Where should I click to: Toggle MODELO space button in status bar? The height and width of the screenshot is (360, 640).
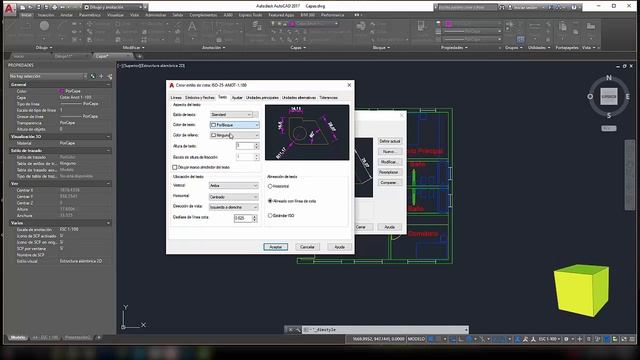tap(416, 339)
